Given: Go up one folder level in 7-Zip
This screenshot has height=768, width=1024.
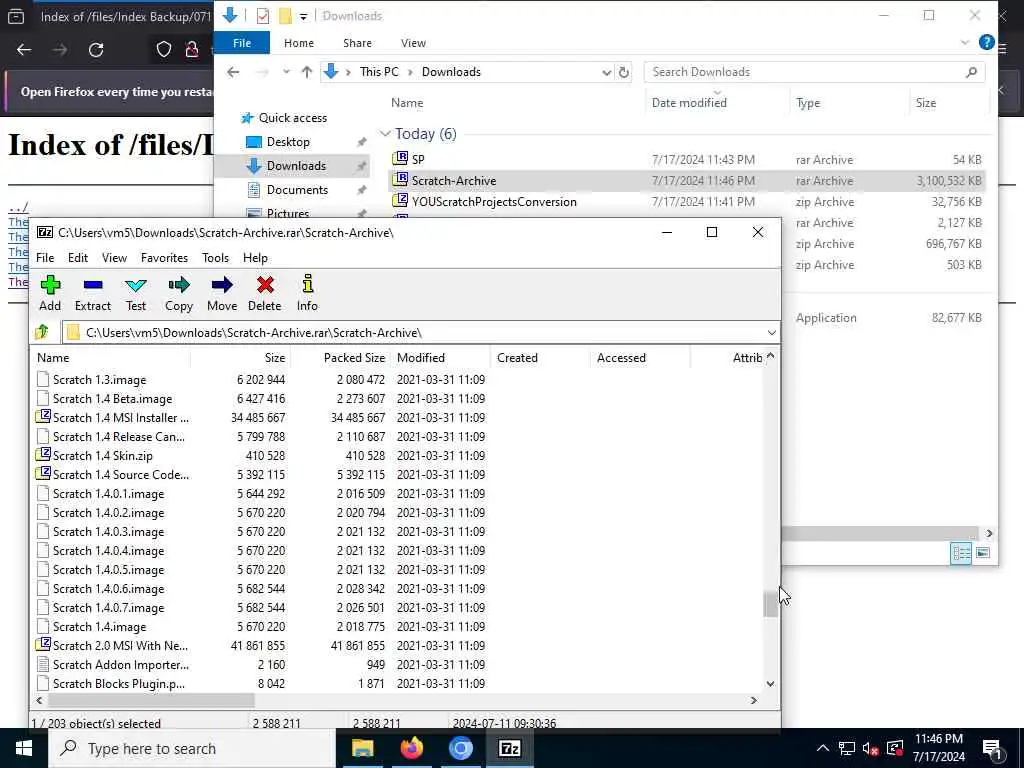Looking at the screenshot, I should [42, 332].
